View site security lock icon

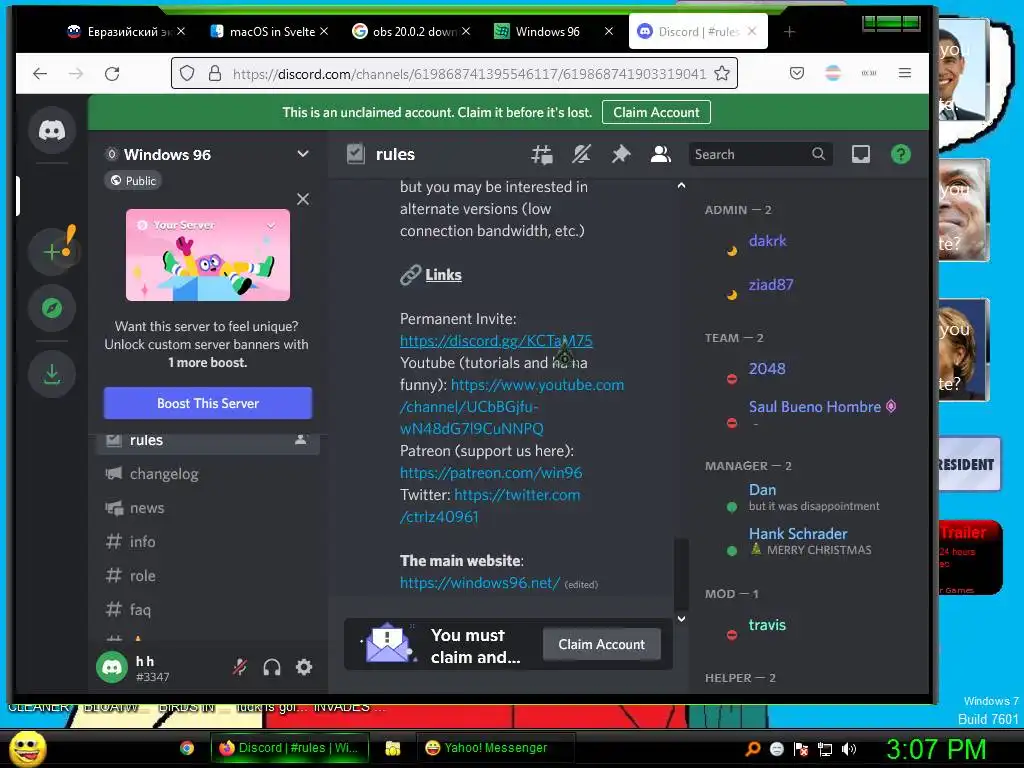[215, 73]
